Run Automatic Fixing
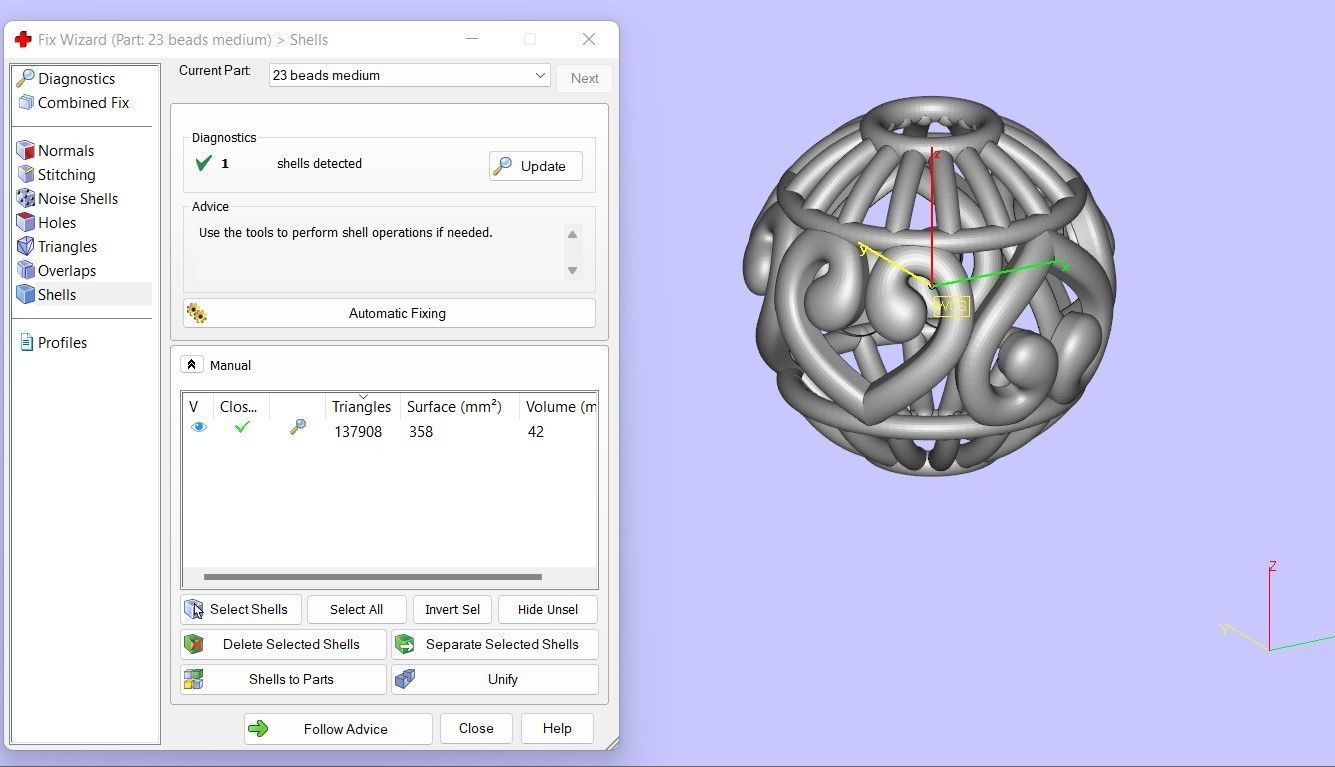The width and height of the screenshot is (1335, 767). [389, 313]
